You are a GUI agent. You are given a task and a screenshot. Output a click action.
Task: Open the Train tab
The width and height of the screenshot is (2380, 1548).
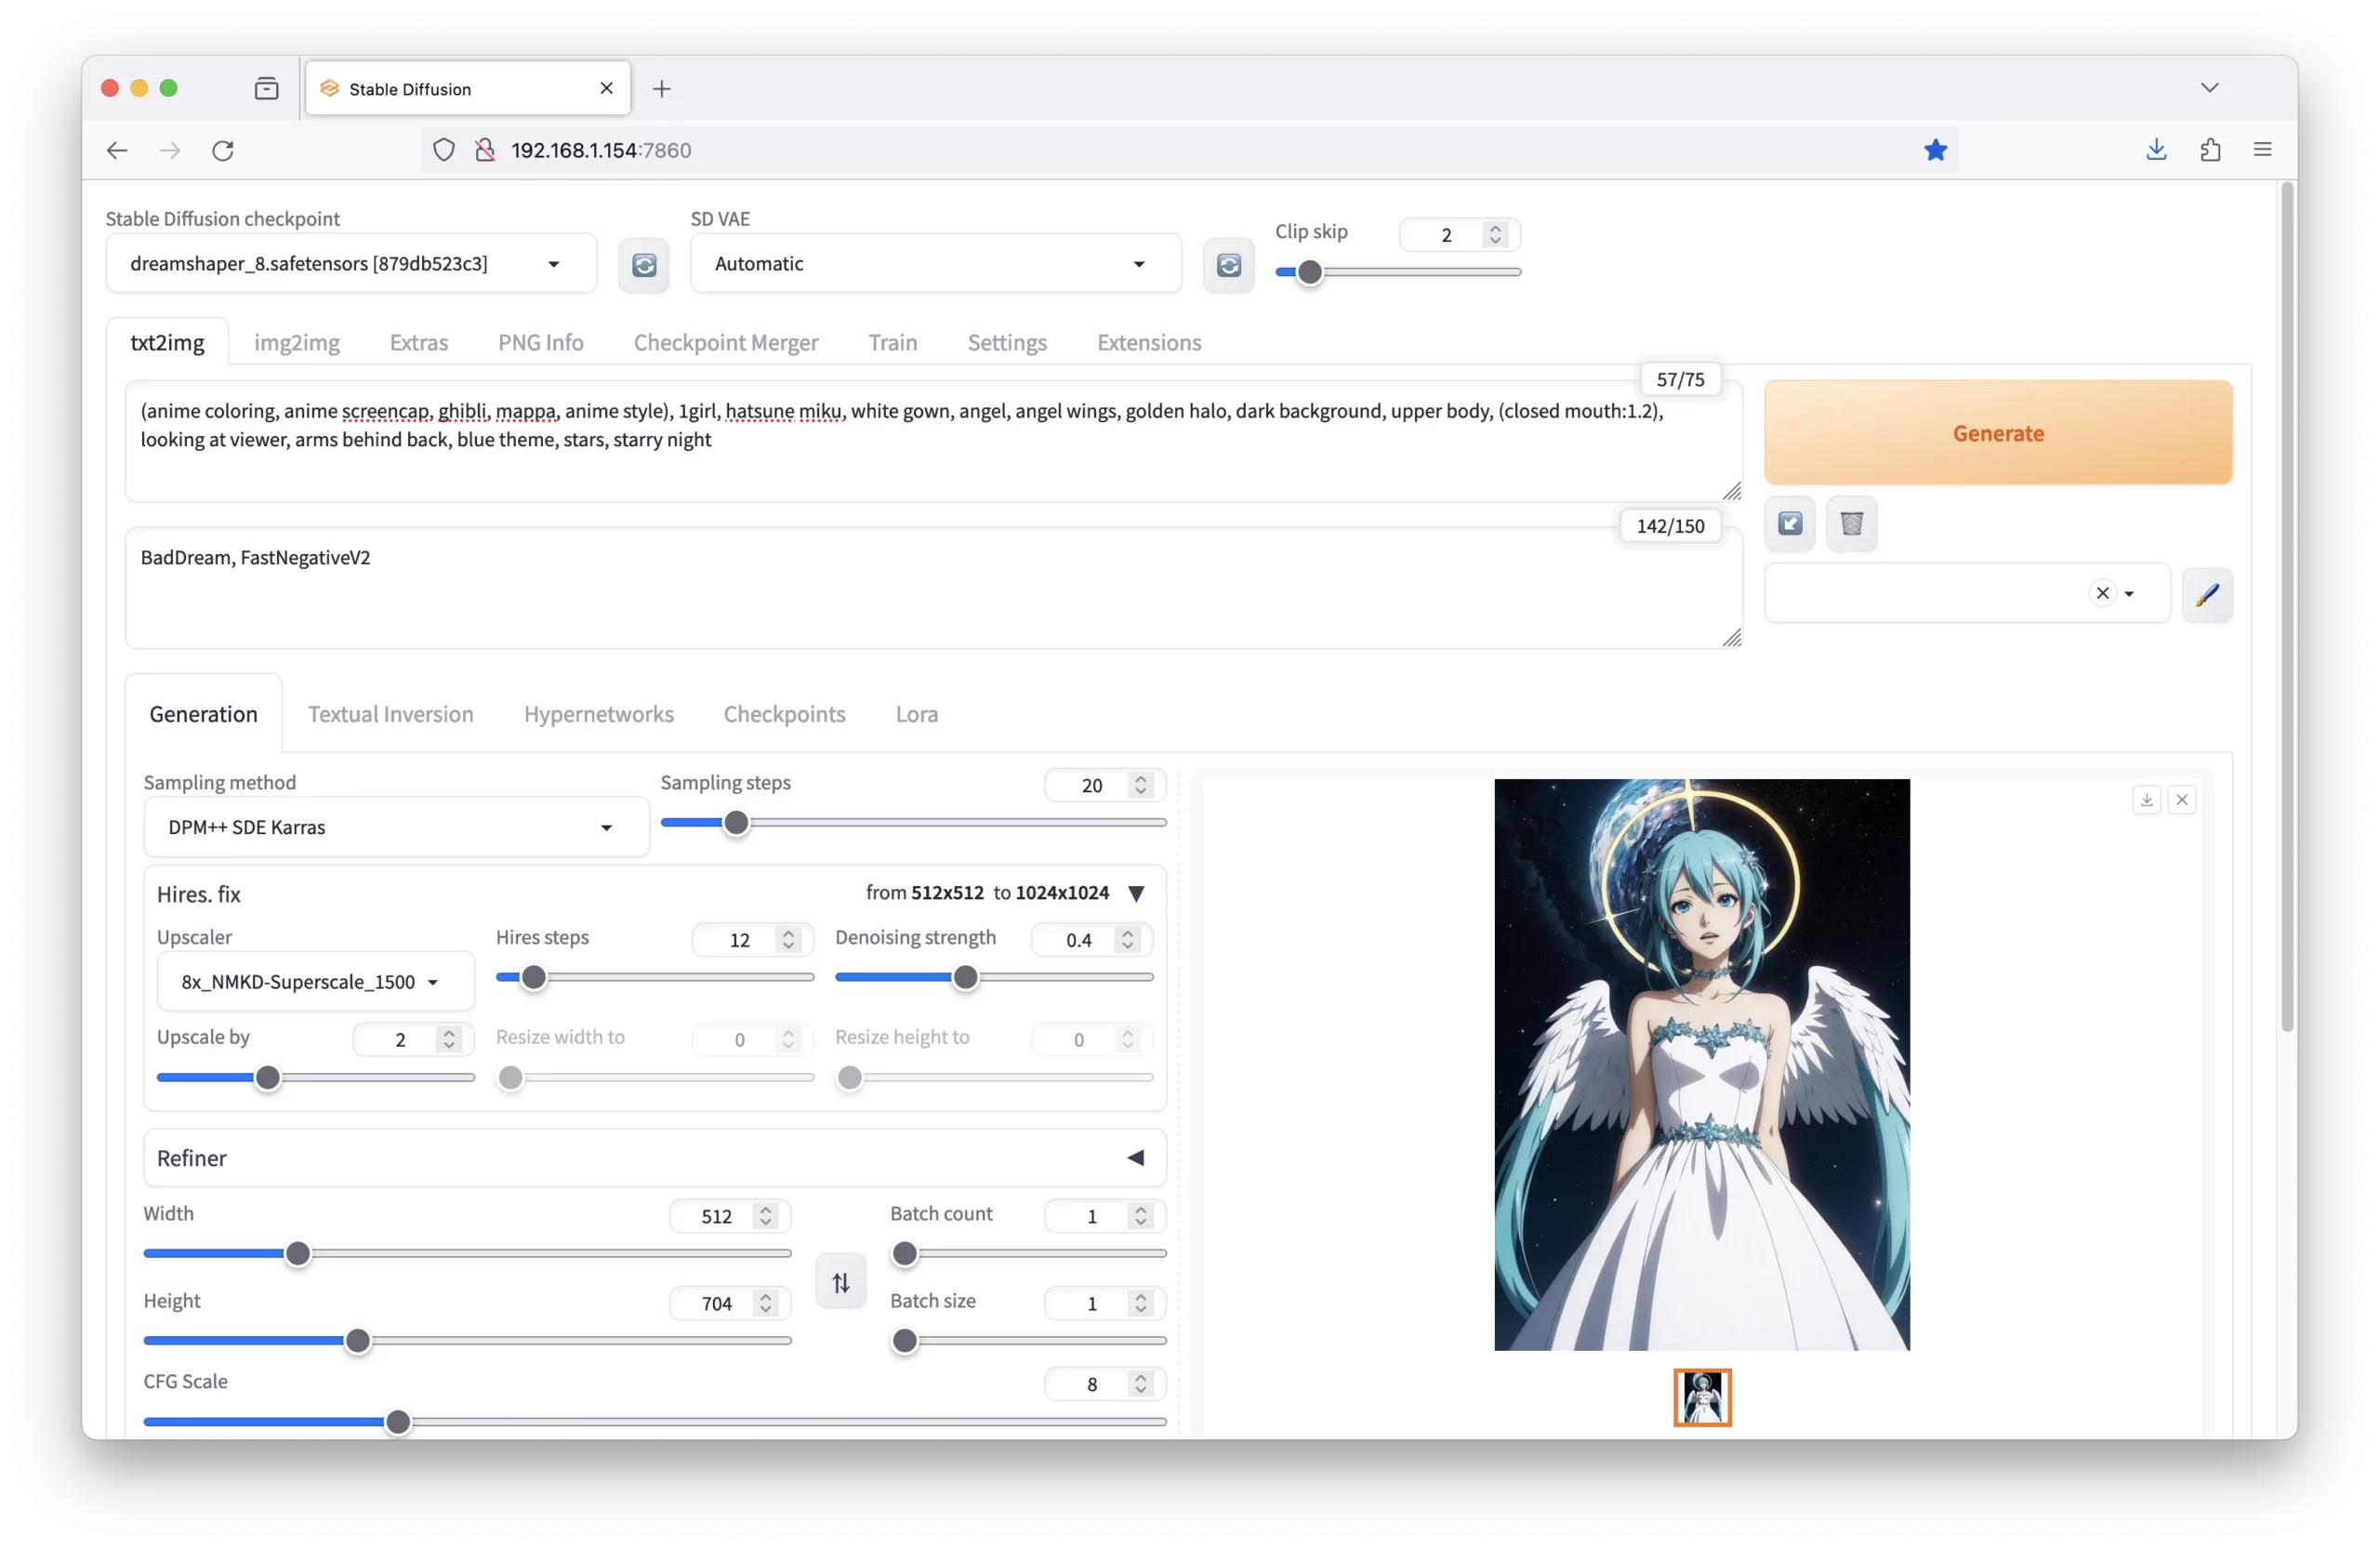tap(892, 342)
